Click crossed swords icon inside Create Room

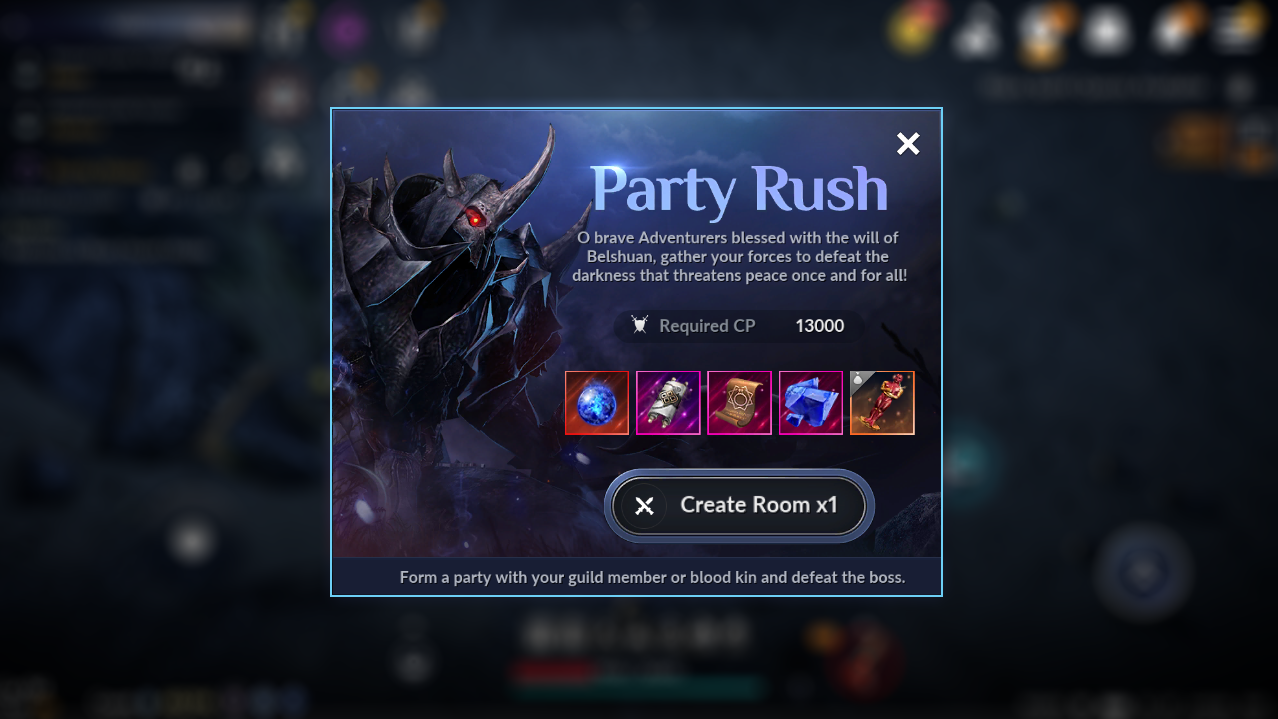click(x=644, y=506)
